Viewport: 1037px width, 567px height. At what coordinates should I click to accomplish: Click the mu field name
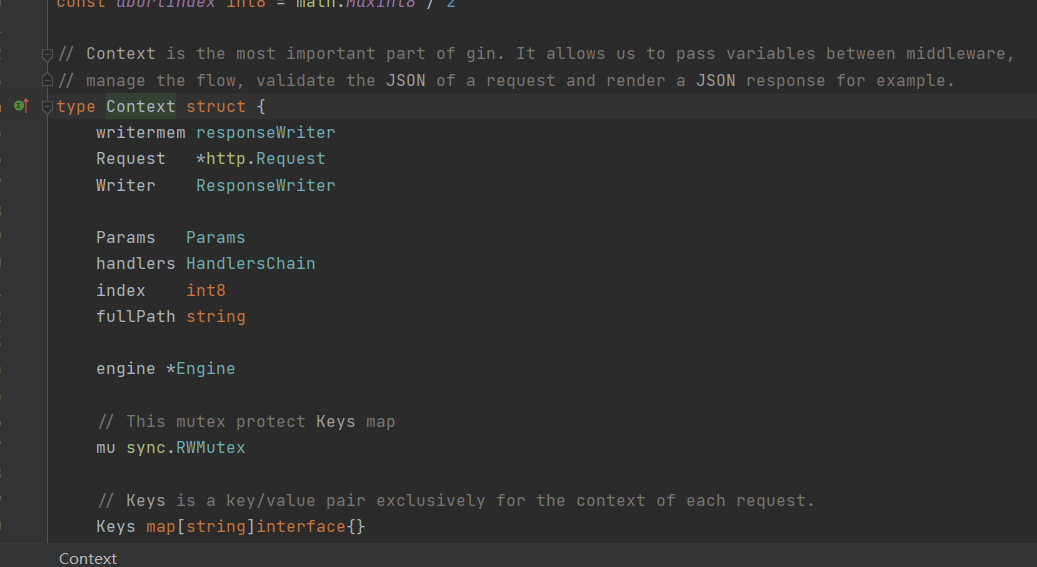click(x=106, y=448)
